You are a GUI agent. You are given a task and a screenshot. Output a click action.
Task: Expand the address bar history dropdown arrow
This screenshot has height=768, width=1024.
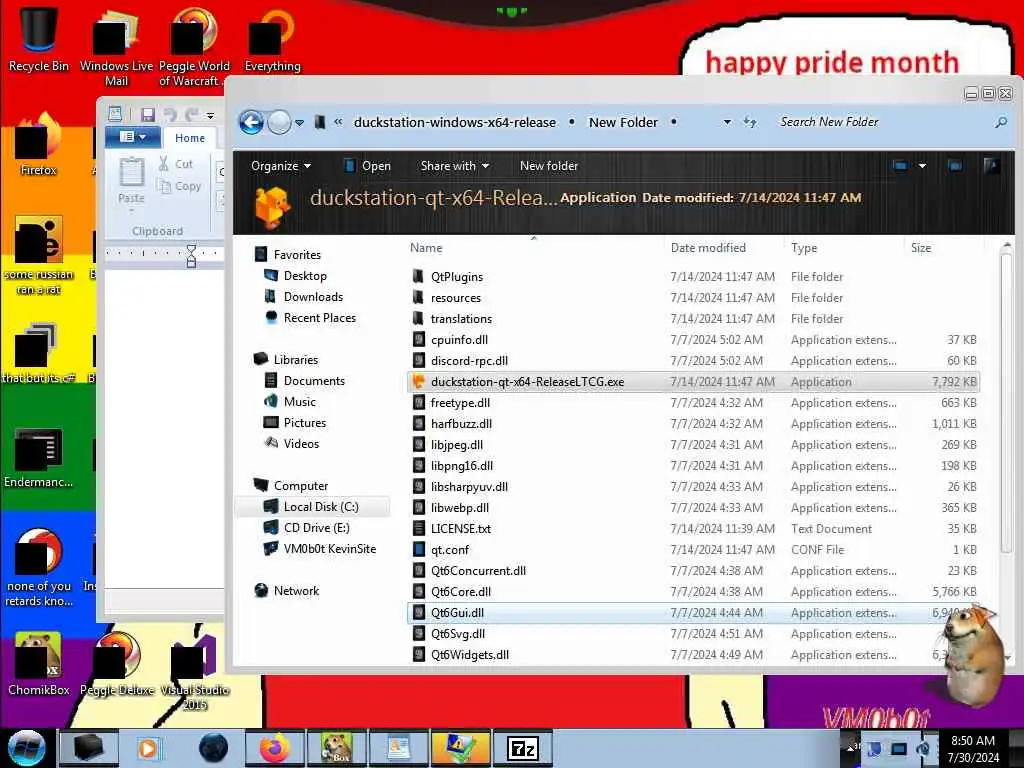[727, 122]
